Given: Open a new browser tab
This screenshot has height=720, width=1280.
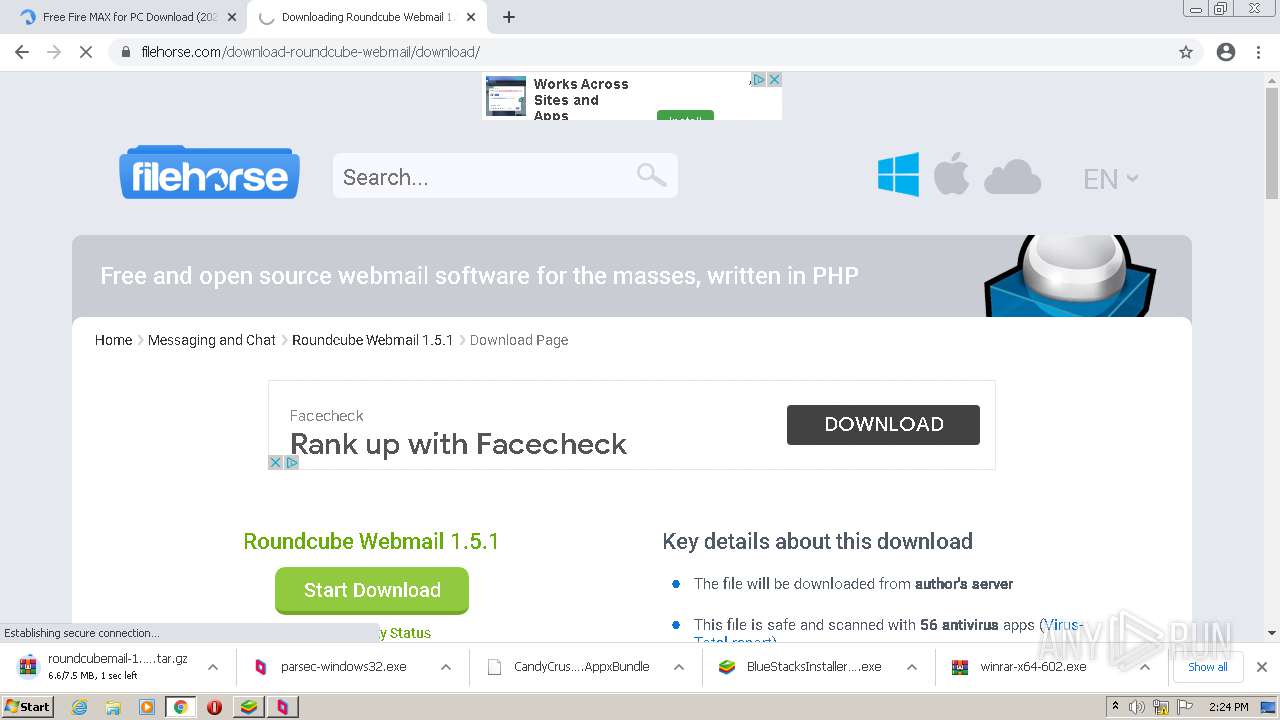Looking at the screenshot, I should click(509, 17).
